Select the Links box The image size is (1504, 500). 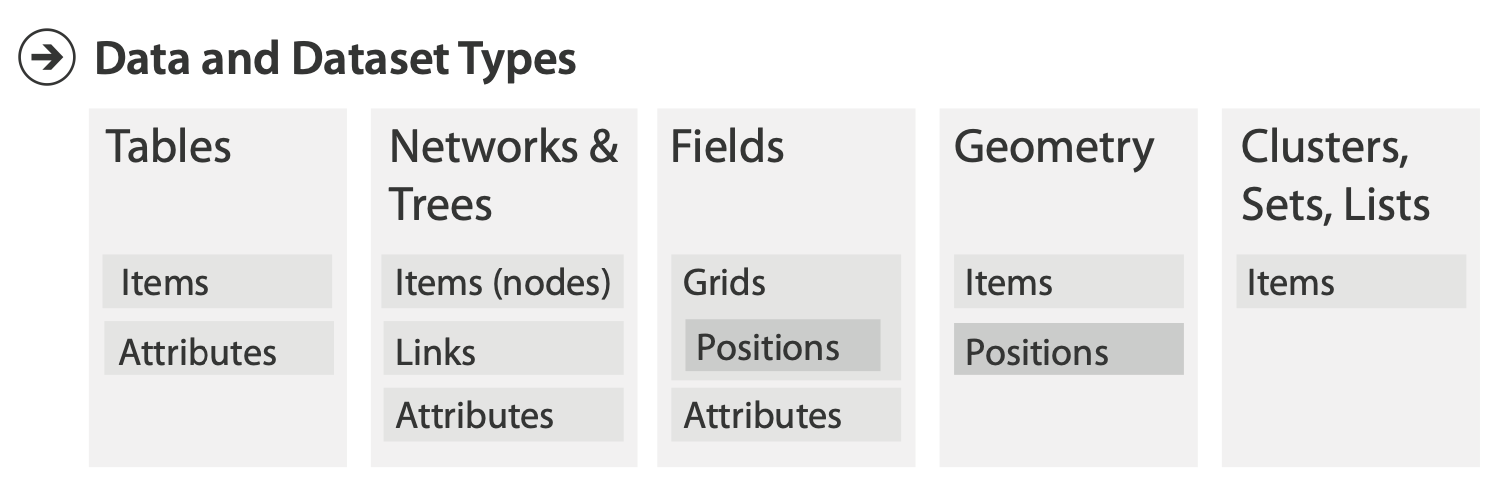(502, 351)
